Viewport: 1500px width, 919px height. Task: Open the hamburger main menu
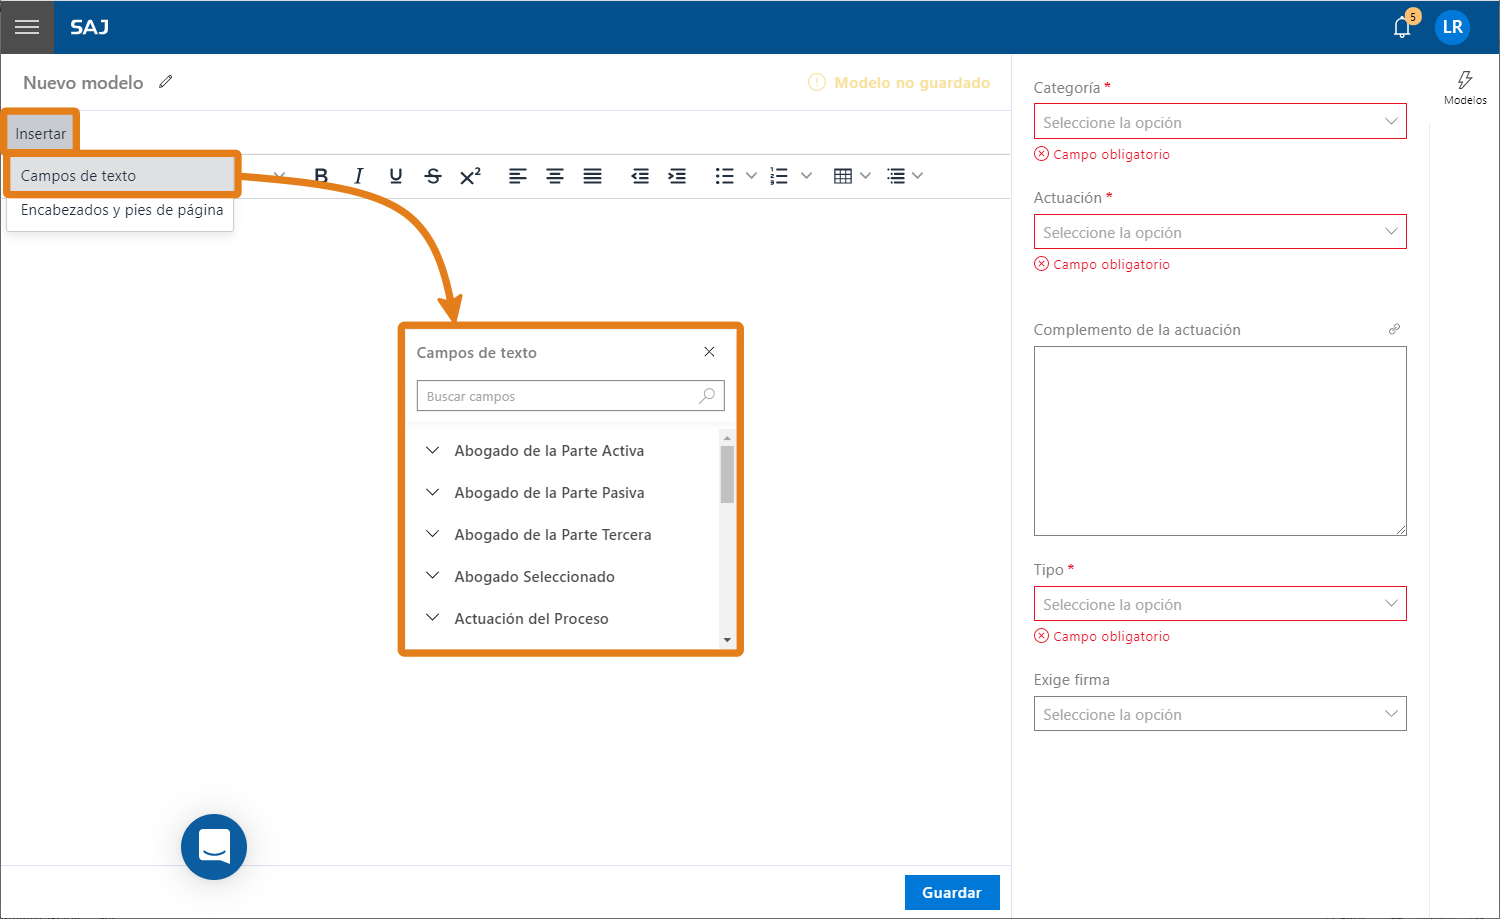[27, 27]
